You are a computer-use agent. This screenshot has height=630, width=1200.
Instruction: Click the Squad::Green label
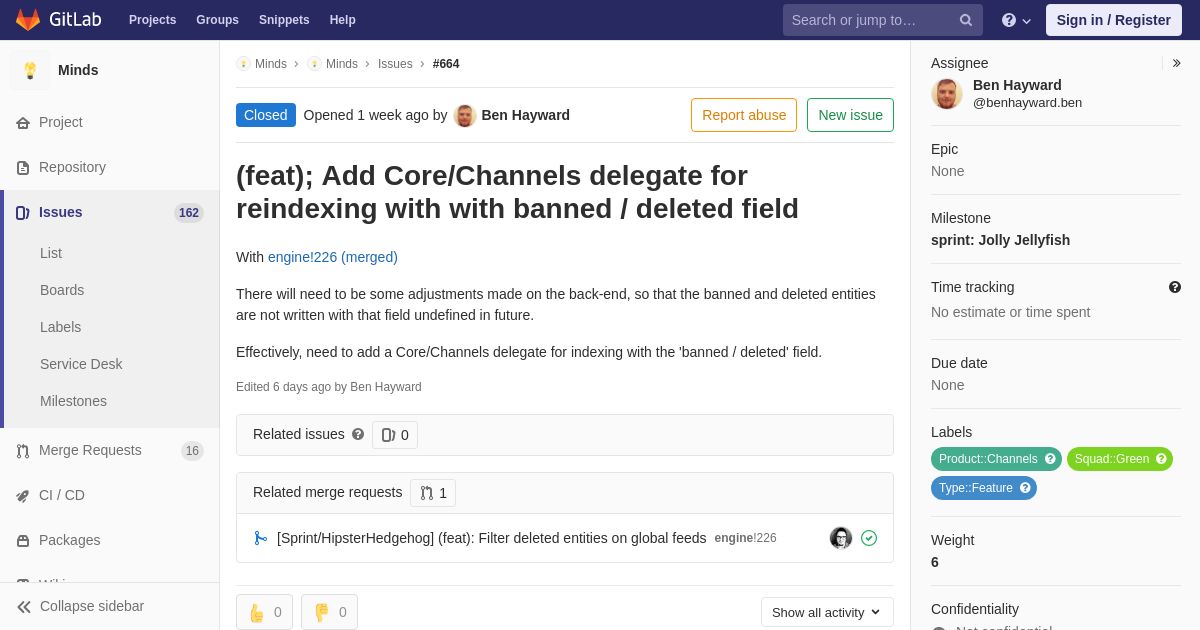(1111, 459)
